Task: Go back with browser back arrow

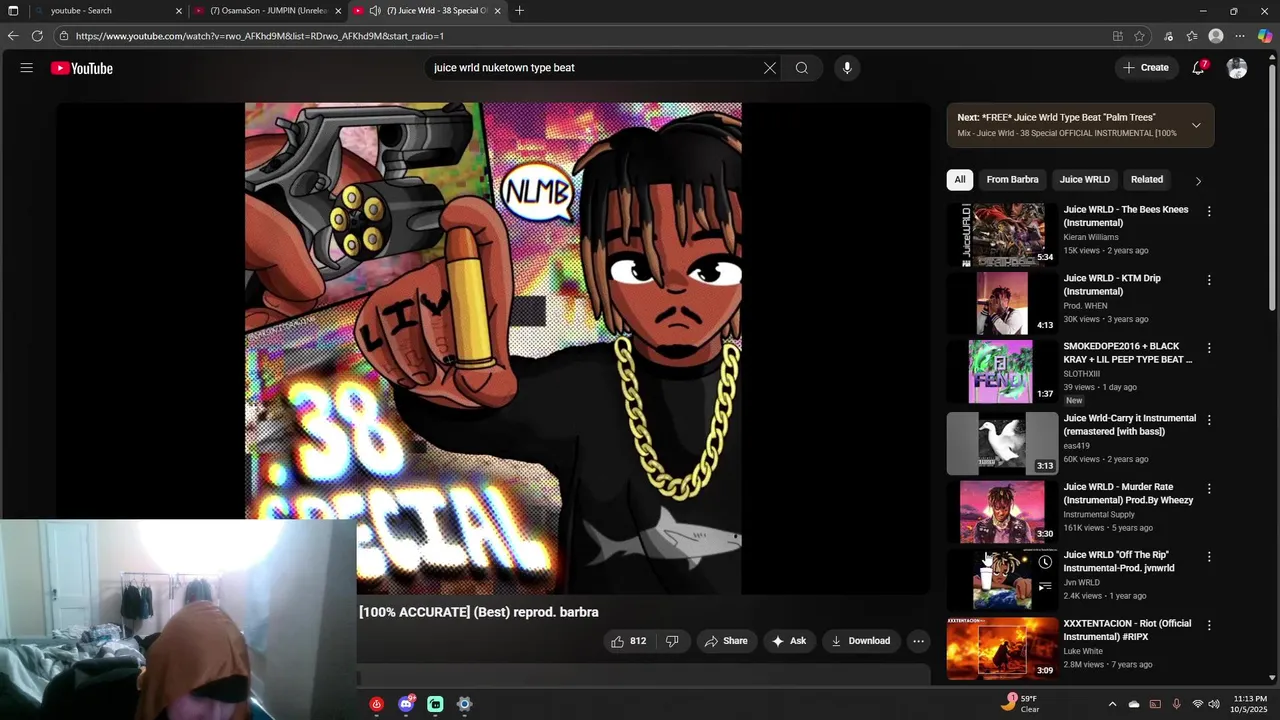Action: 13,36
